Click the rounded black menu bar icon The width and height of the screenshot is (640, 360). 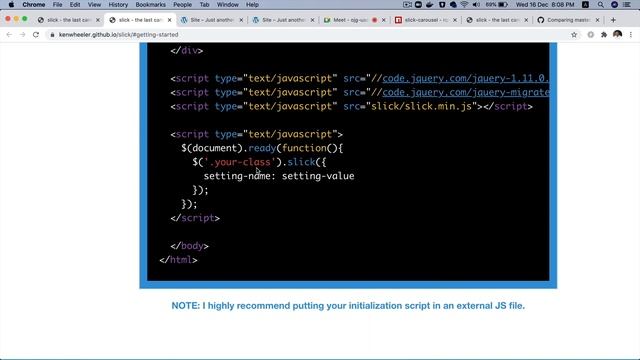click(418, 4)
